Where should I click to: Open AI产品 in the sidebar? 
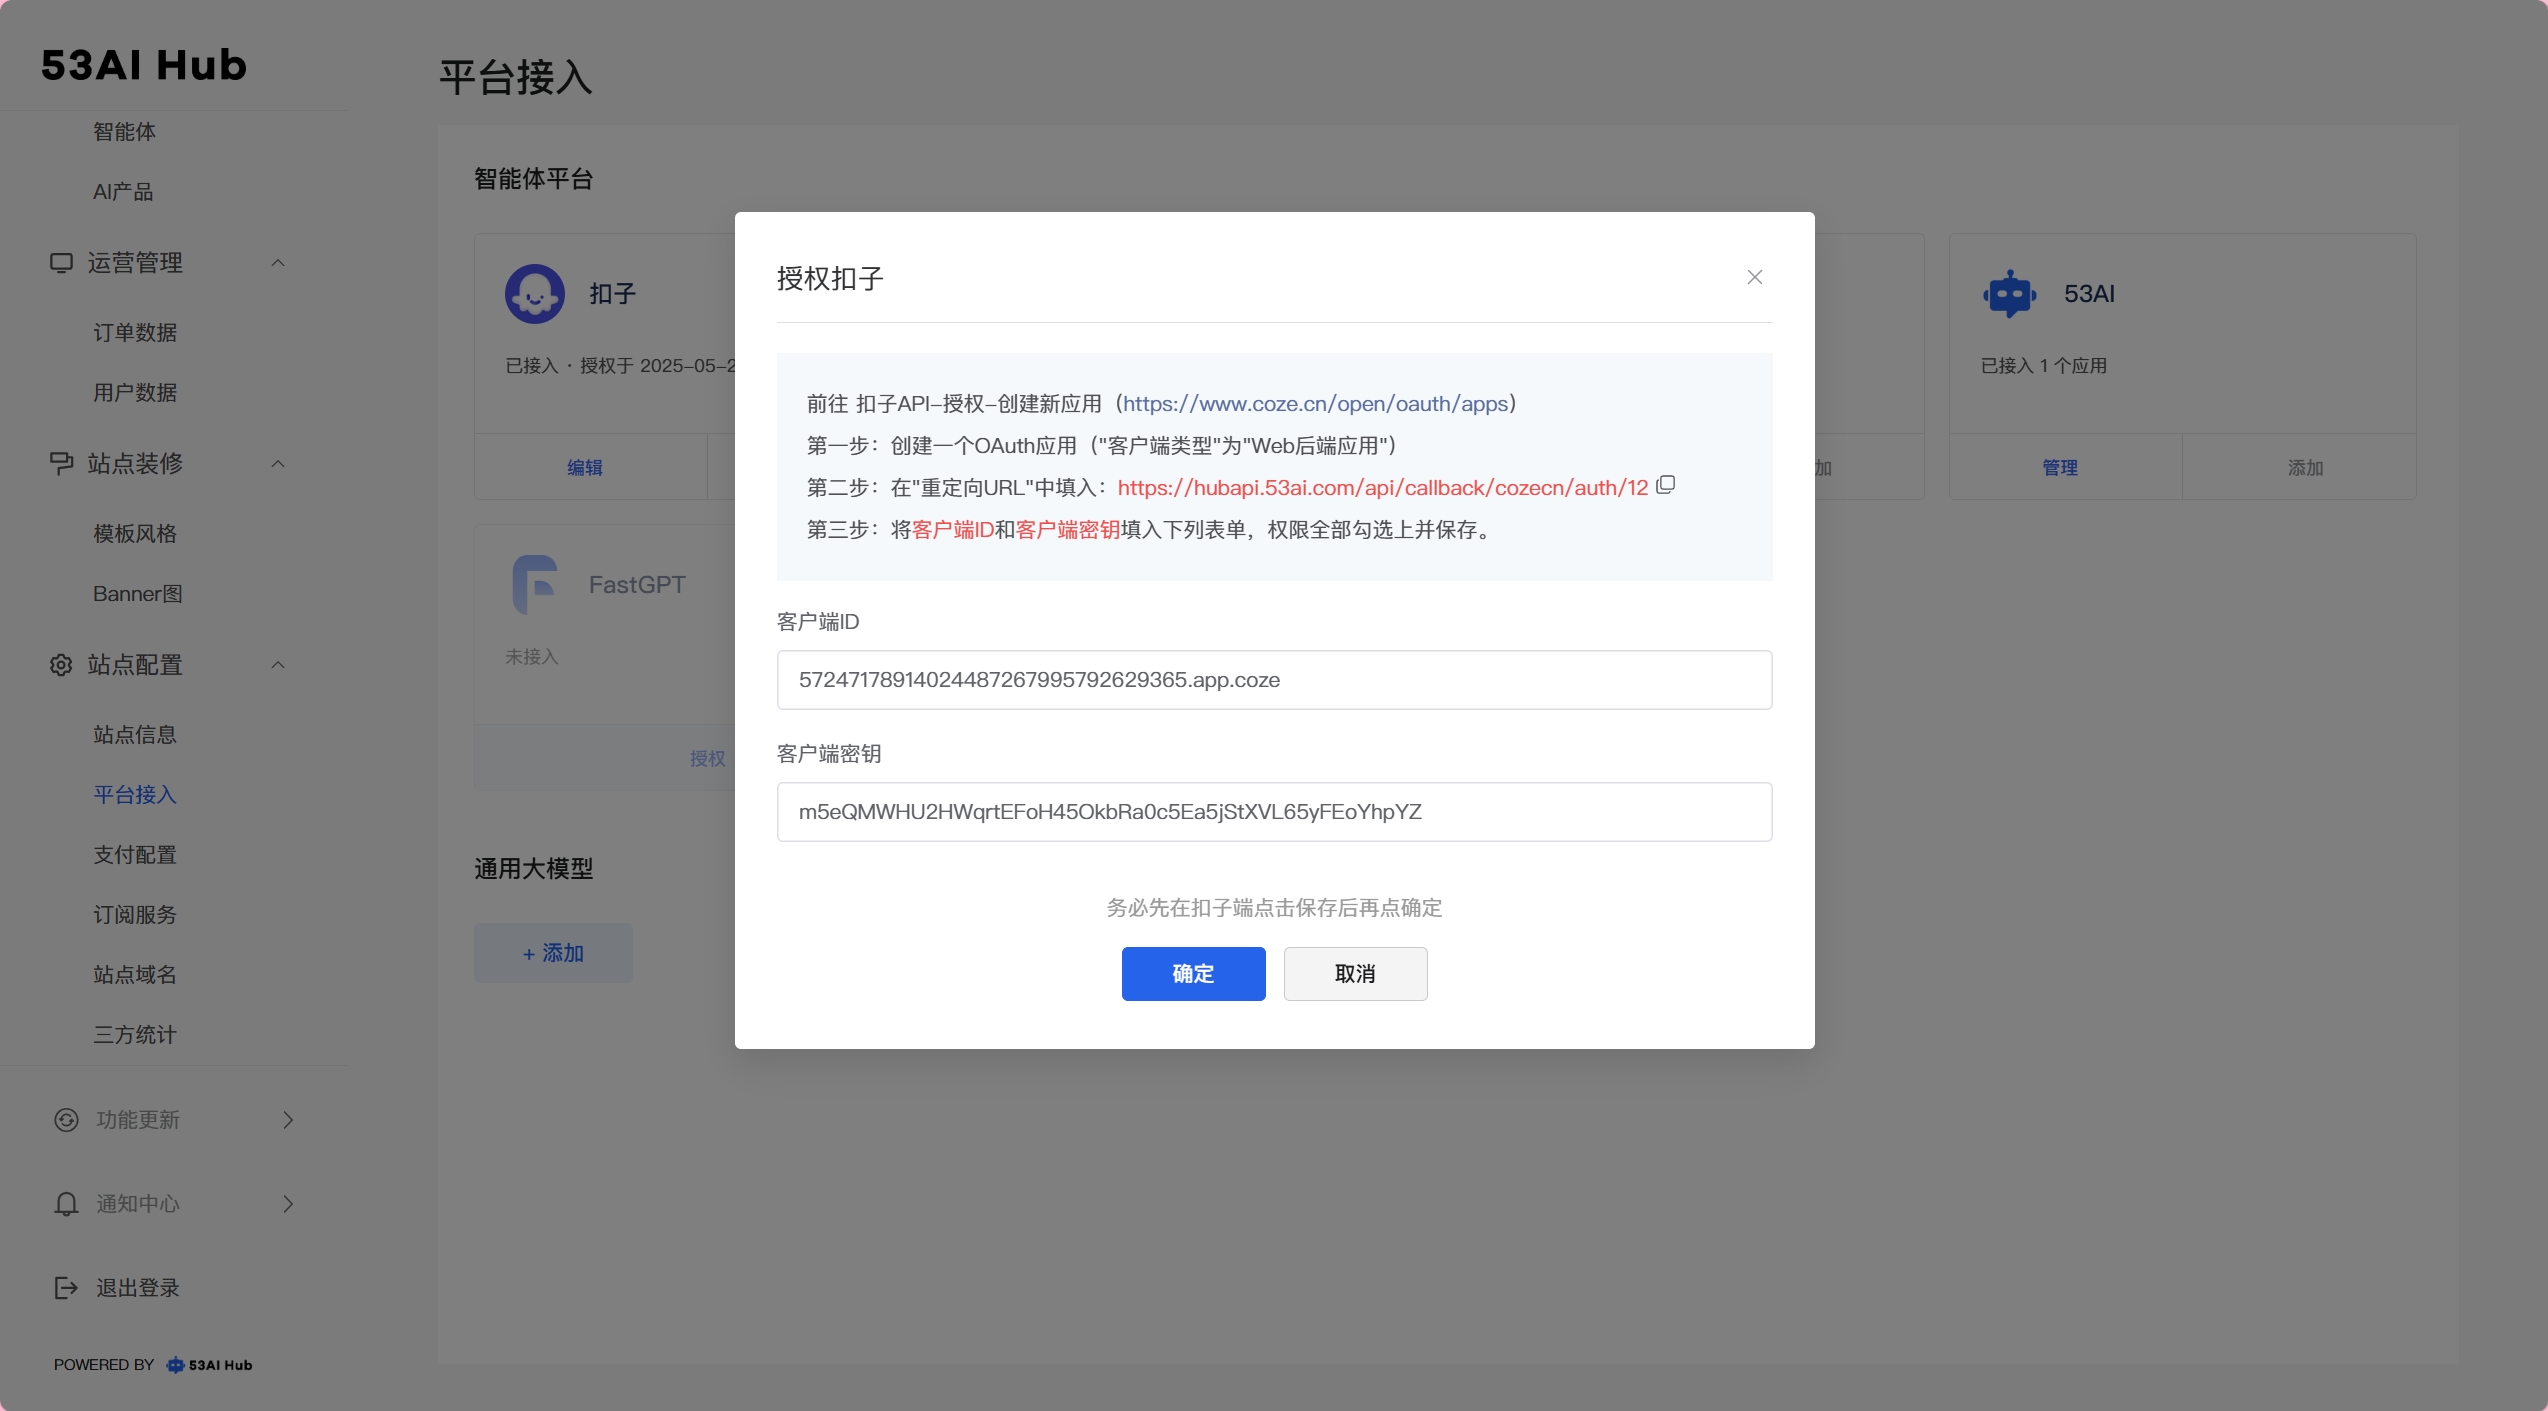[x=123, y=191]
